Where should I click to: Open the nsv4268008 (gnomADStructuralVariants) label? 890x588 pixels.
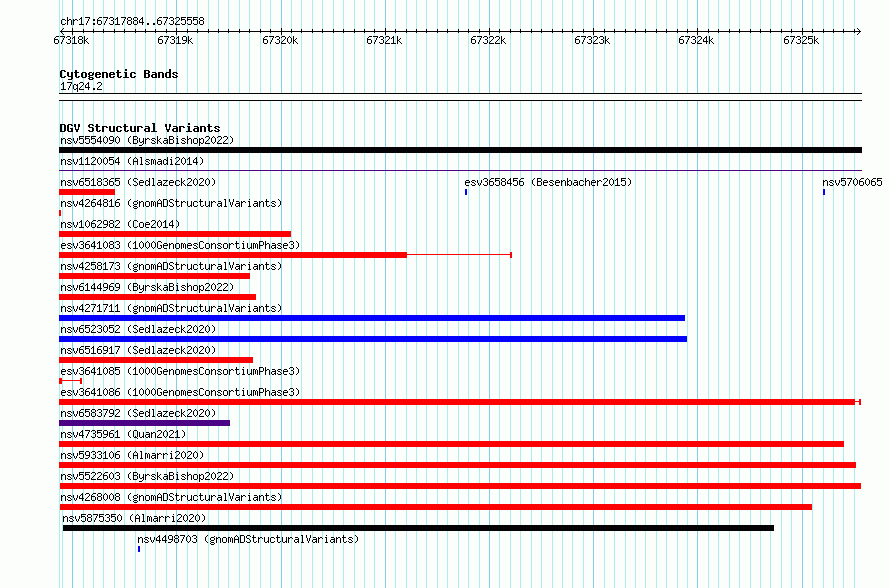(x=171, y=497)
